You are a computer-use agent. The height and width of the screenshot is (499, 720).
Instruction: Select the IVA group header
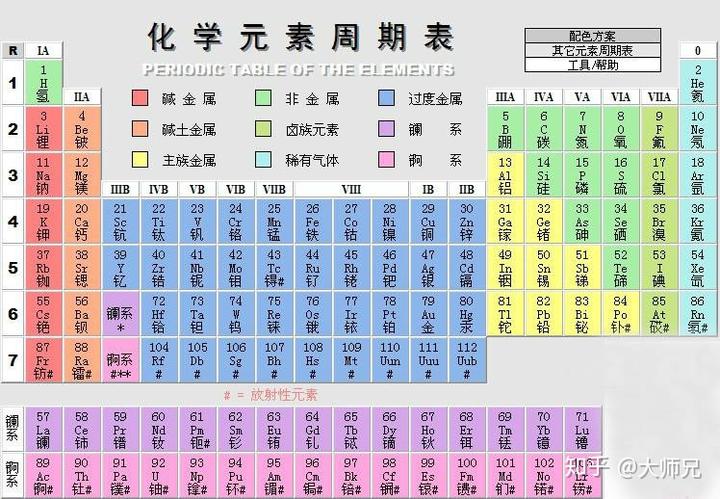point(543,97)
